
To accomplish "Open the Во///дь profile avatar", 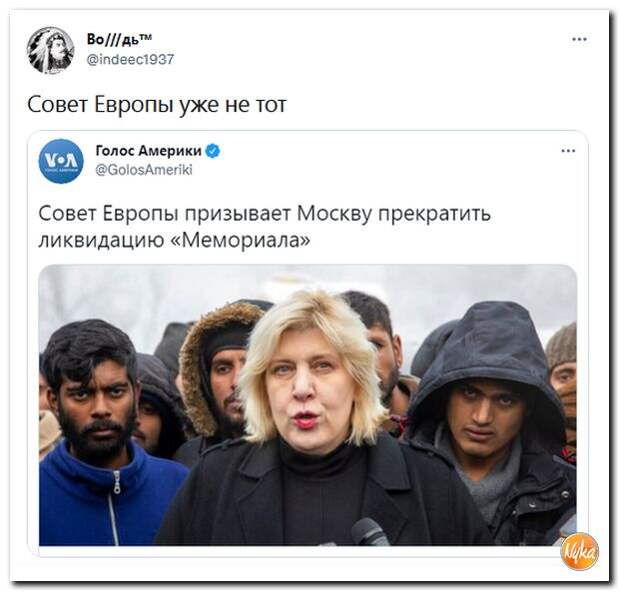I will (51, 50).
